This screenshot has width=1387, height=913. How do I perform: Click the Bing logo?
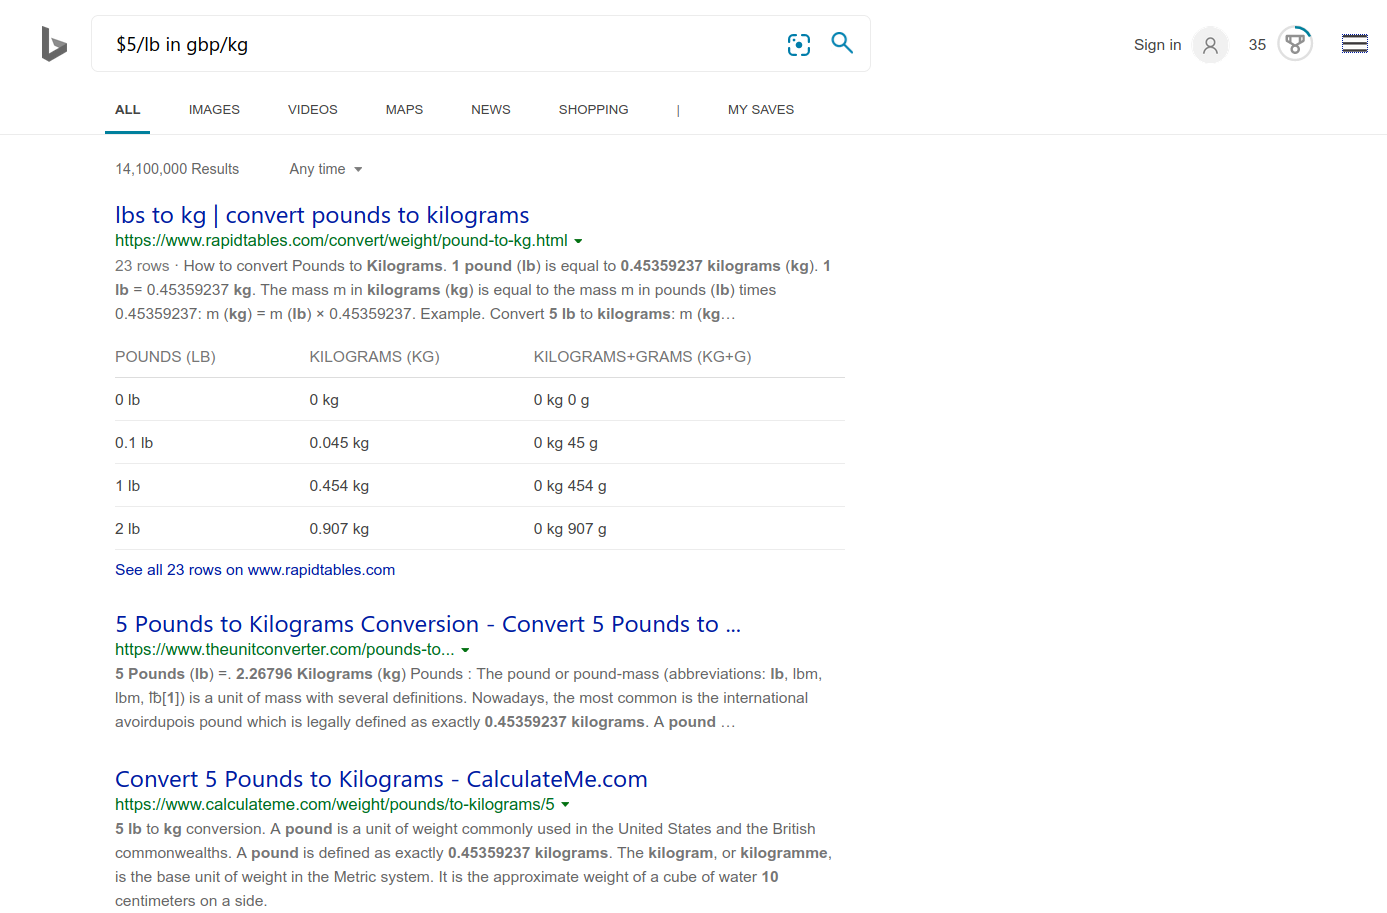54,44
